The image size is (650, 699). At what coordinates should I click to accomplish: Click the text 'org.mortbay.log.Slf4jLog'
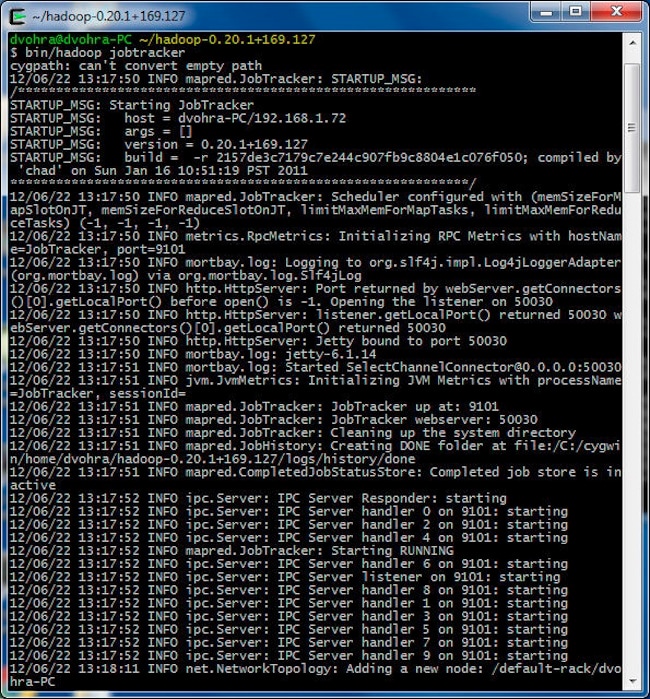269,275
